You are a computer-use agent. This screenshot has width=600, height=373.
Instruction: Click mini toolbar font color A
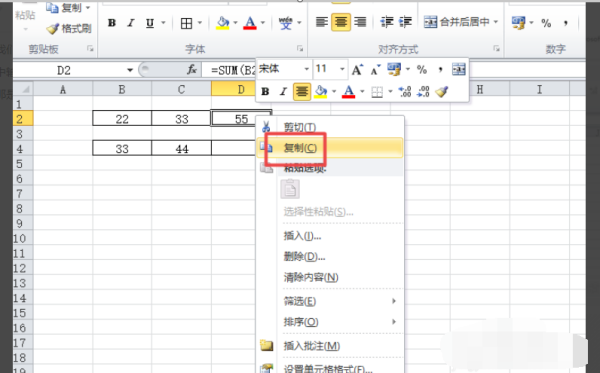click(x=348, y=92)
